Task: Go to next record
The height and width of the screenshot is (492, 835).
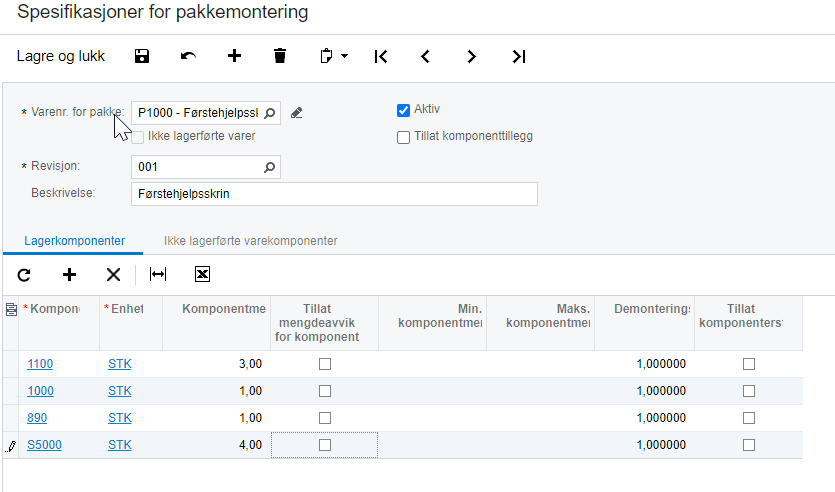Action: pyautogui.click(x=472, y=57)
